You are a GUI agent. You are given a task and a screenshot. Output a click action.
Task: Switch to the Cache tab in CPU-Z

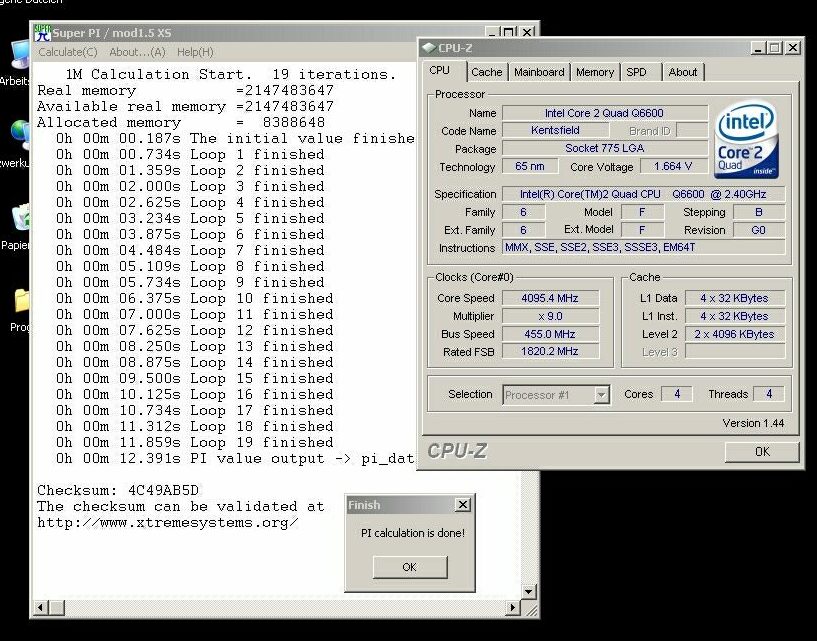pos(487,72)
